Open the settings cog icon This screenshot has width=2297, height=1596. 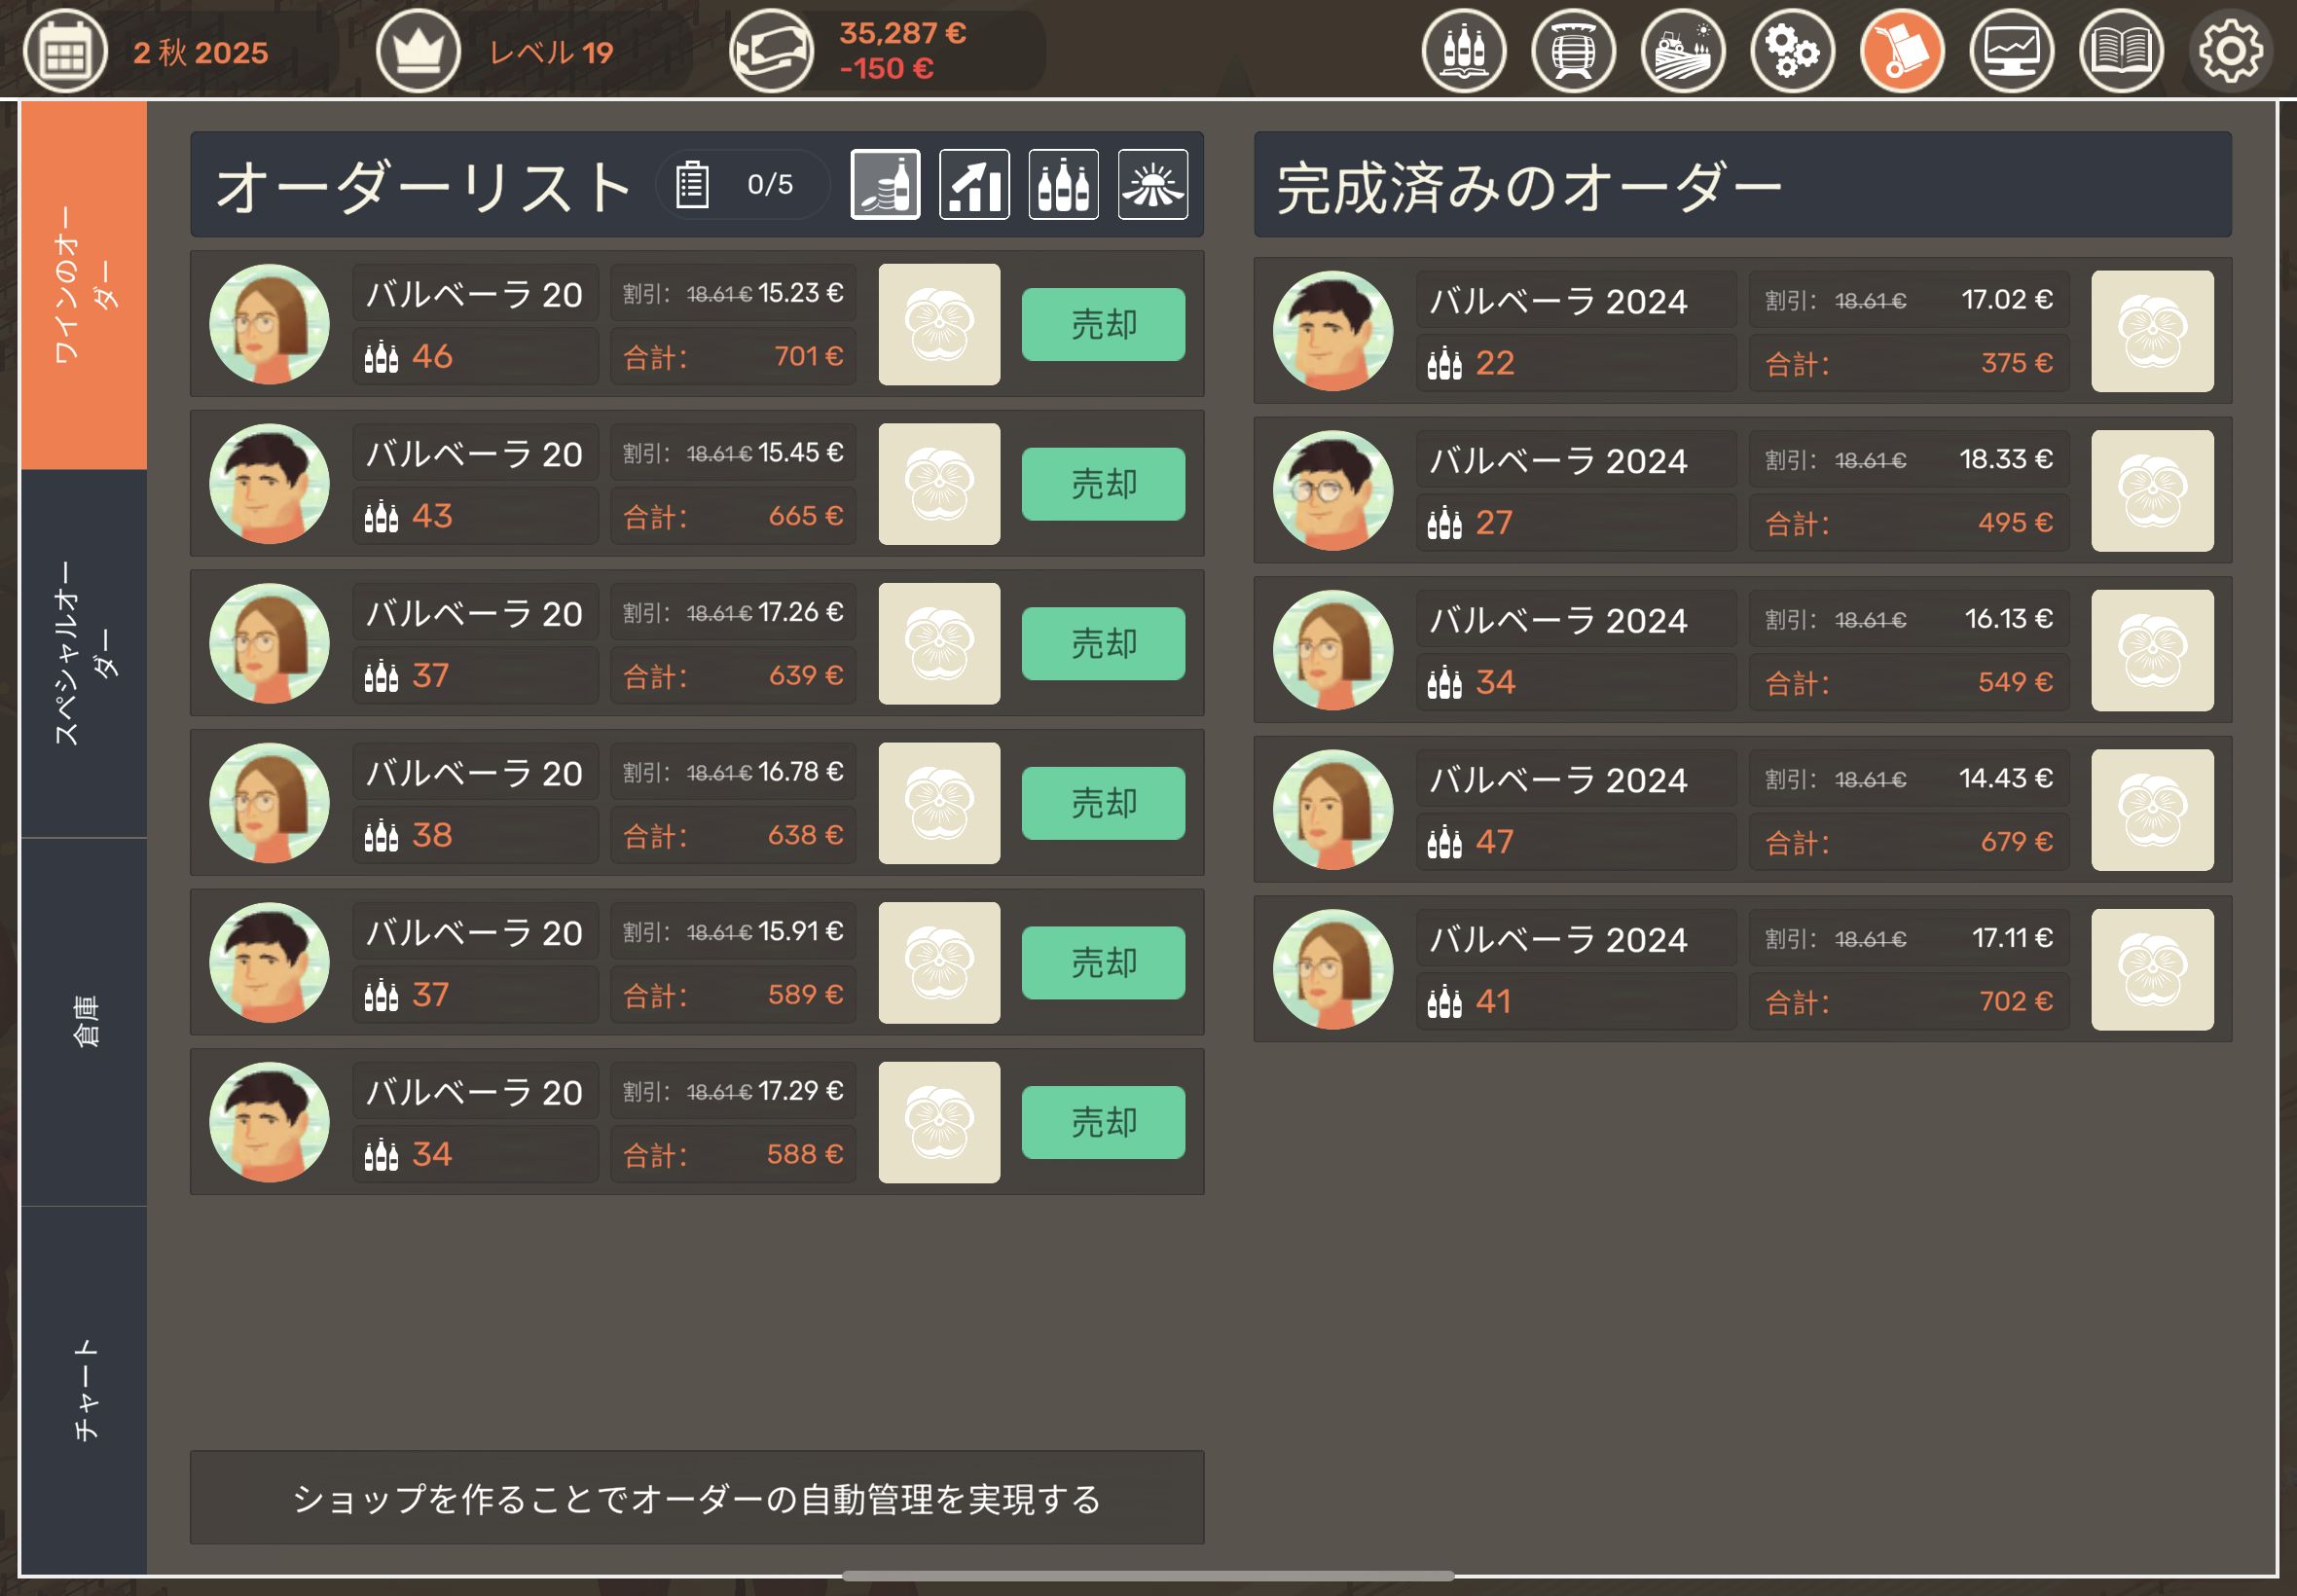tap(2230, 50)
